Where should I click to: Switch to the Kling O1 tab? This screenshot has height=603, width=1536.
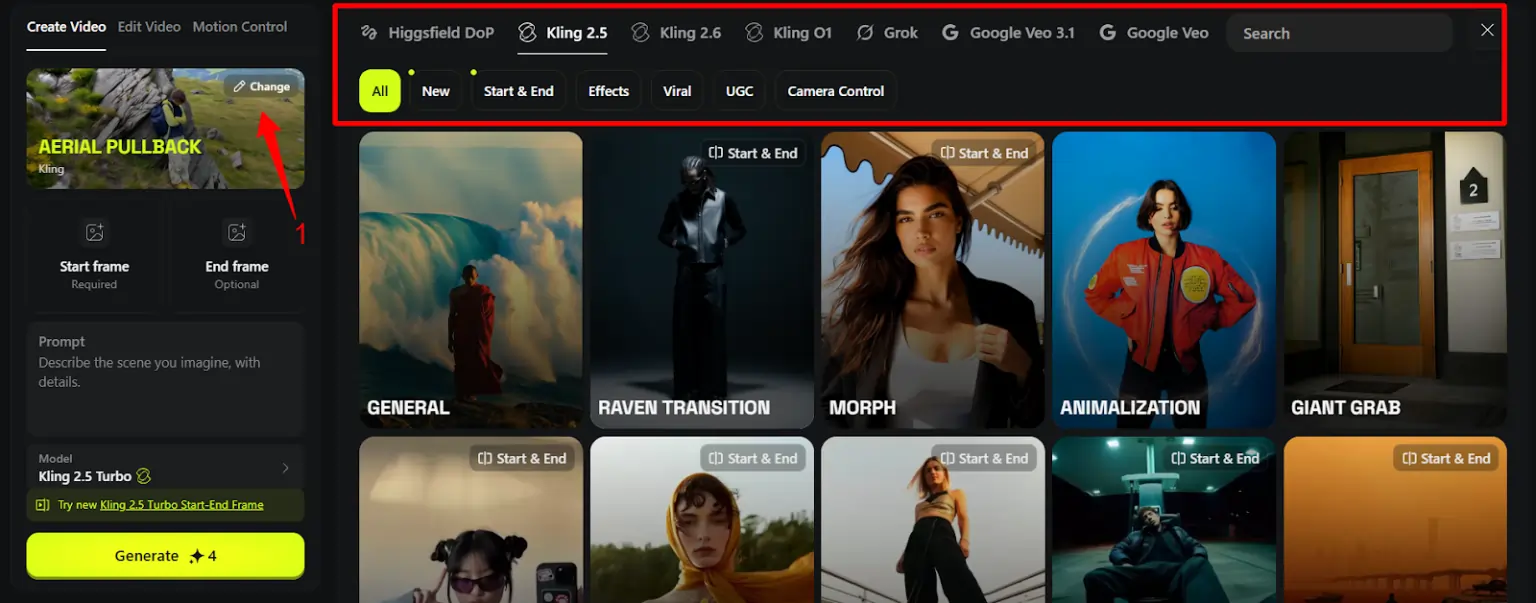pyautogui.click(x=788, y=33)
